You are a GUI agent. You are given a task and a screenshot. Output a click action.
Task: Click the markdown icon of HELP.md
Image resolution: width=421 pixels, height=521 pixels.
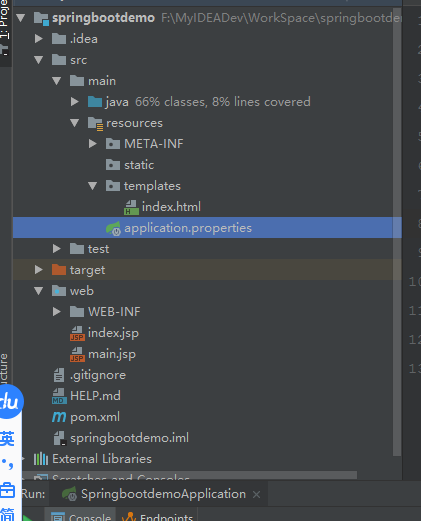pyautogui.click(x=59, y=396)
